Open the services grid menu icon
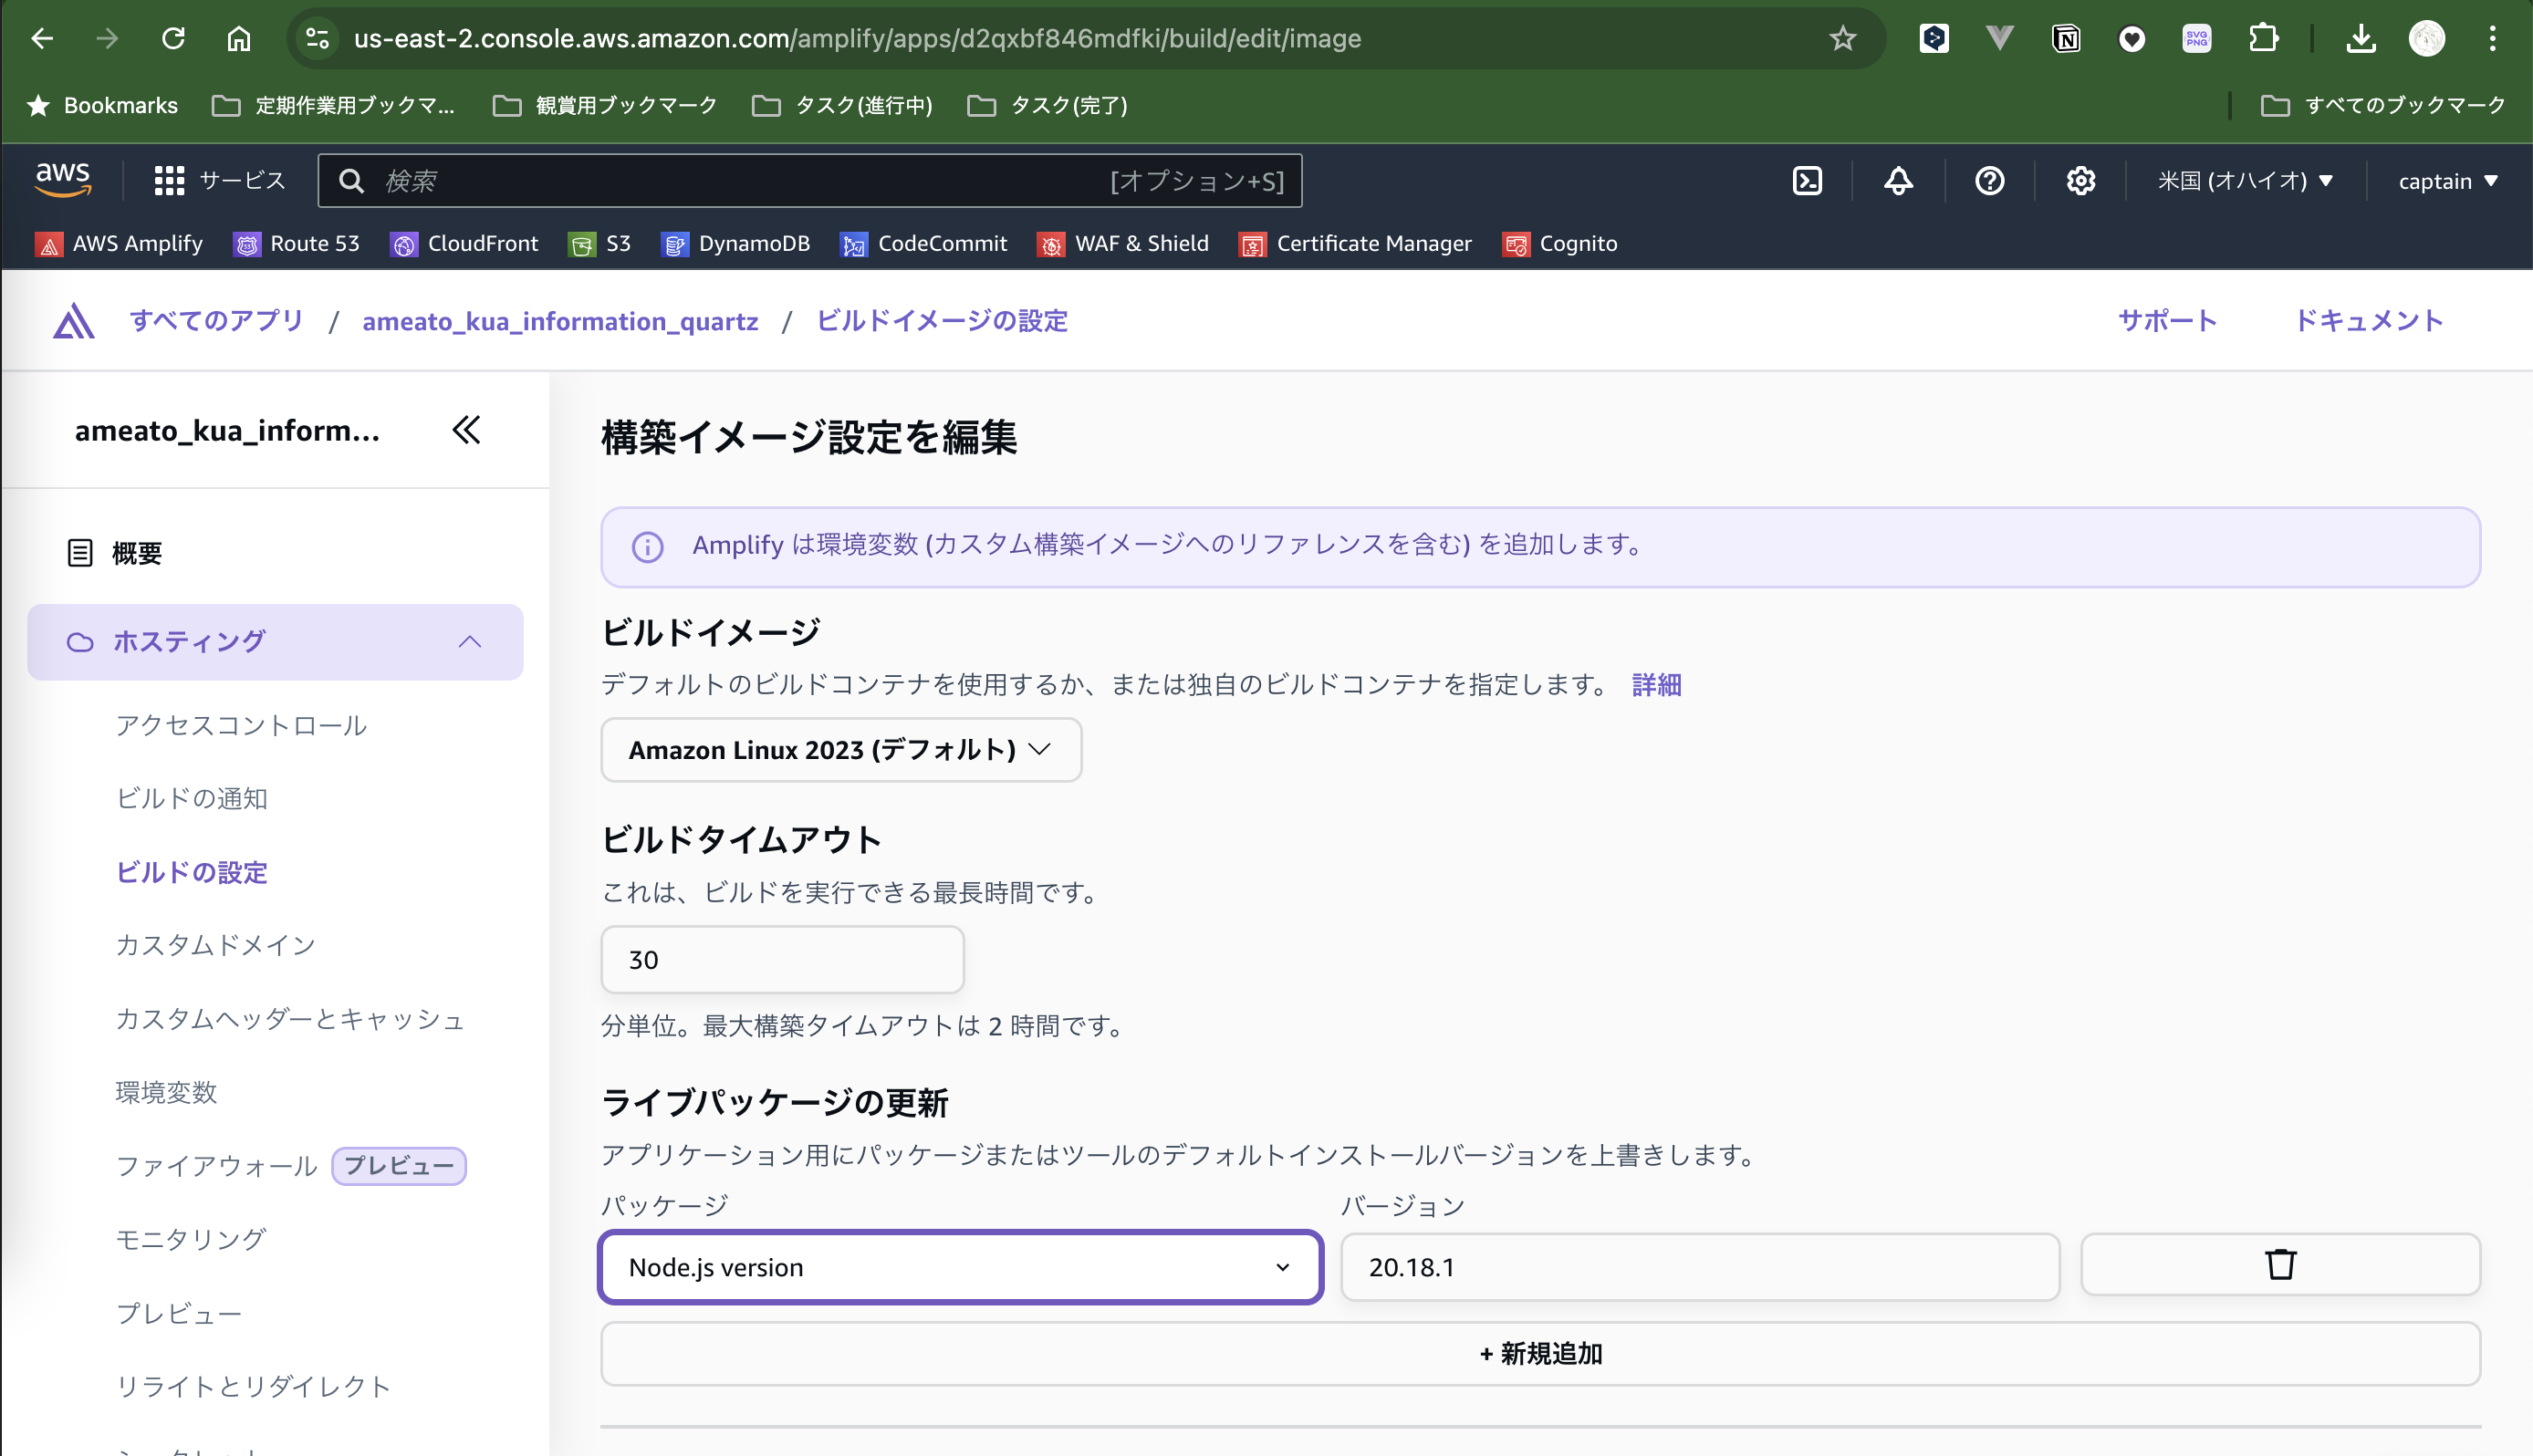Viewport: 2533px width, 1456px height. pyautogui.click(x=169, y=181)
